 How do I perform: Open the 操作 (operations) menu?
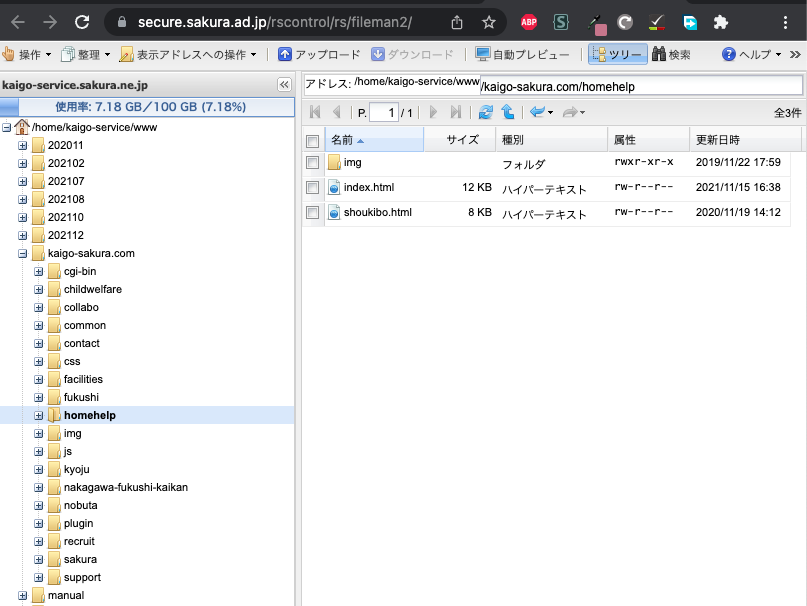(x=28, y=55)
